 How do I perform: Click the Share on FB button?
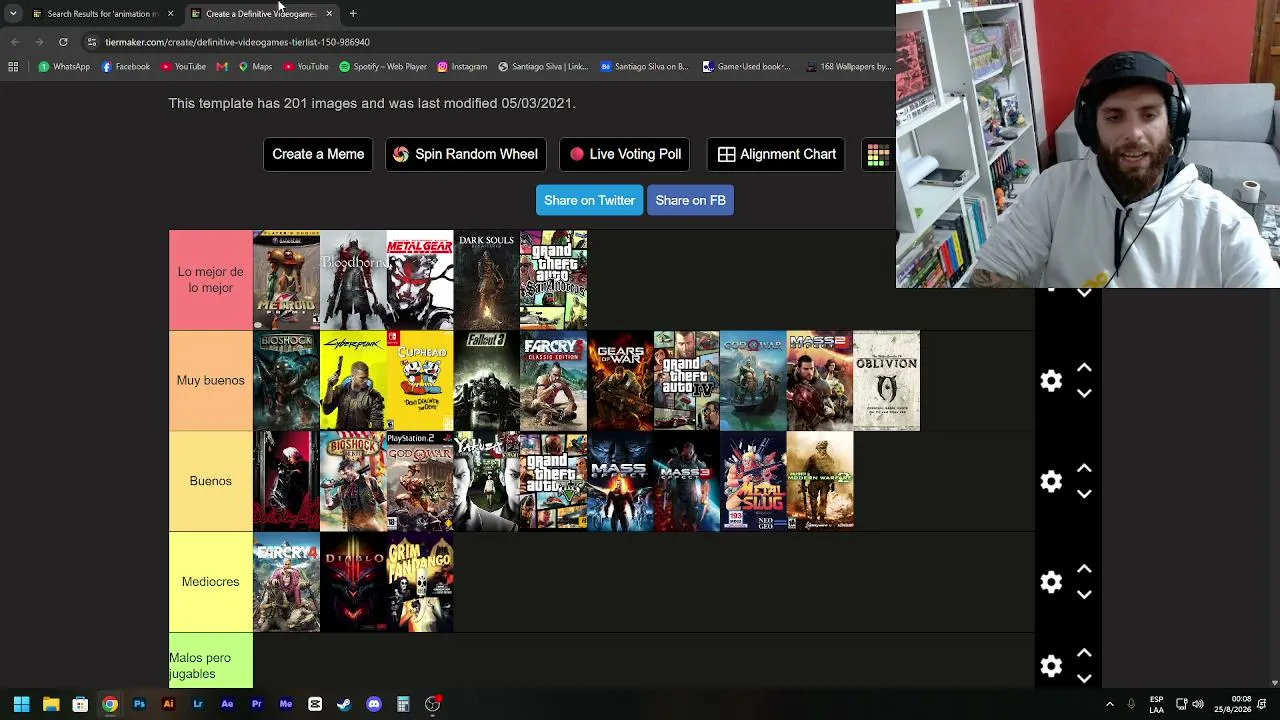690,200
